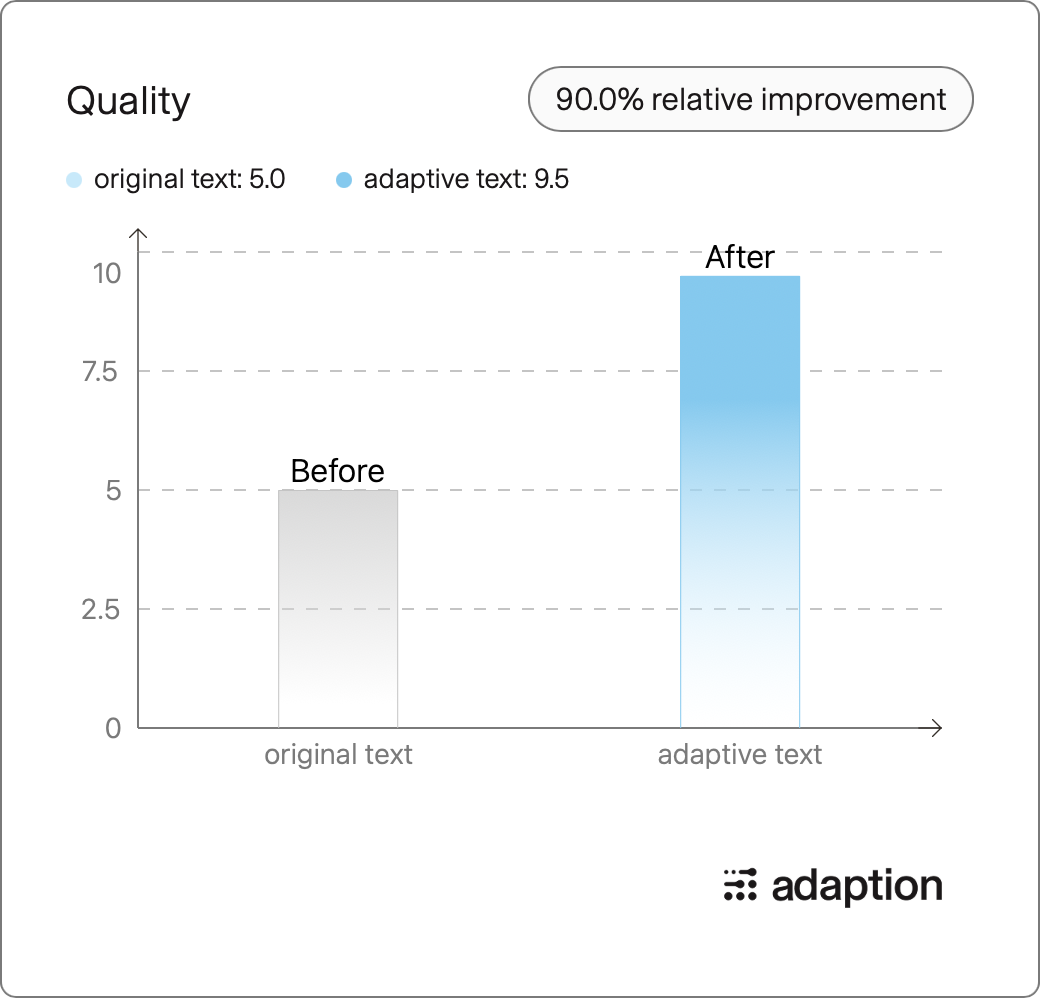Viewport: 1040px width, 998px height.
Task: Click the adaption brand wordmark text
Action: [857, 886]
